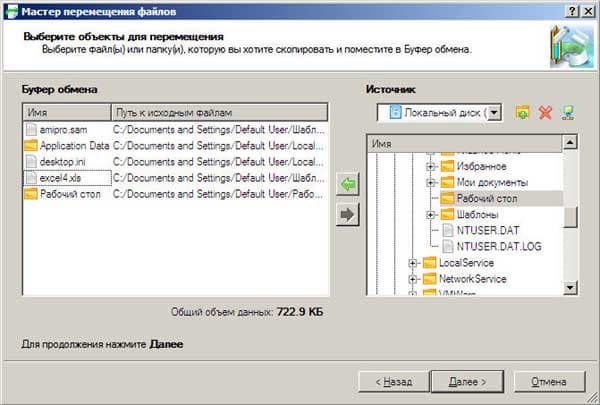Click the LocalService folder icon
Viewport: 600px width, 405px height.
(x=429, y=263)
